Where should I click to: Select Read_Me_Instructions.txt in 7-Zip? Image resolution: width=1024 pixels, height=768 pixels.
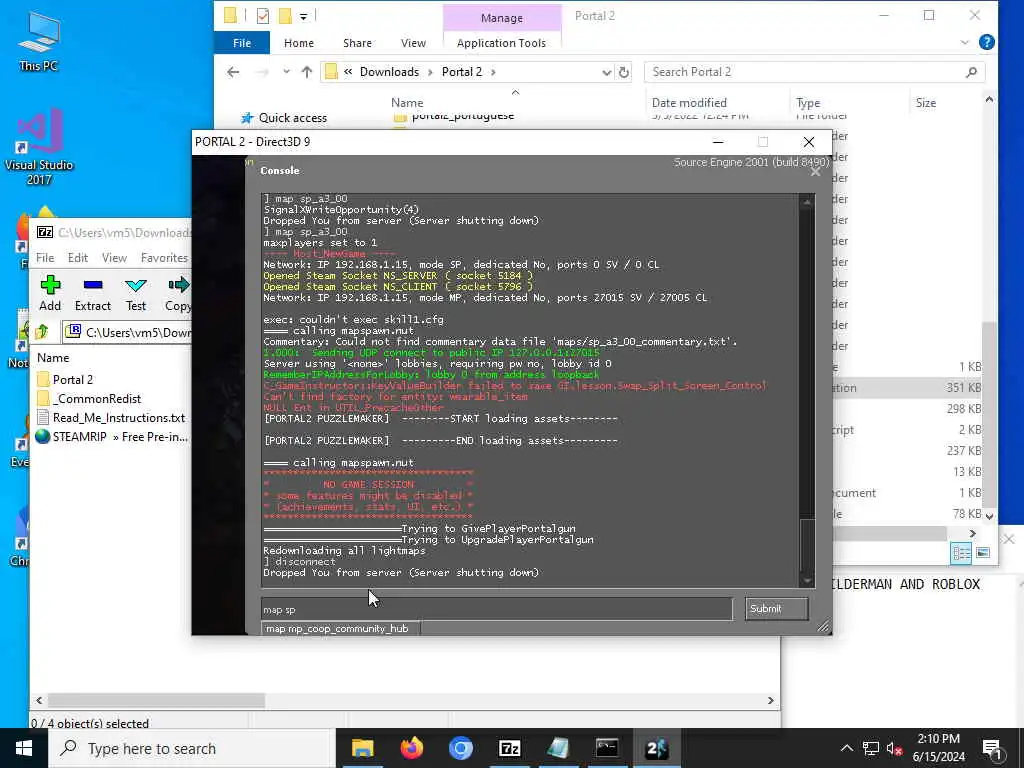point(110,417)
